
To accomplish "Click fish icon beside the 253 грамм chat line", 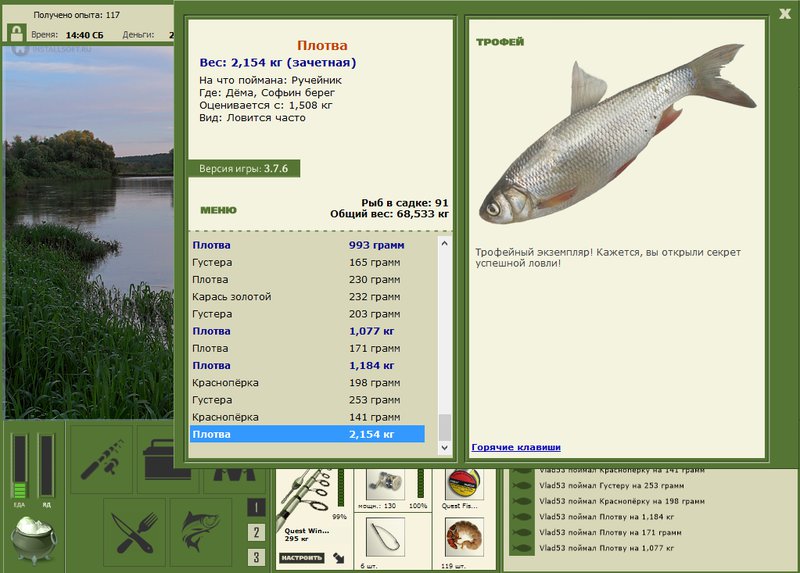I will click(x=522, y=486).
